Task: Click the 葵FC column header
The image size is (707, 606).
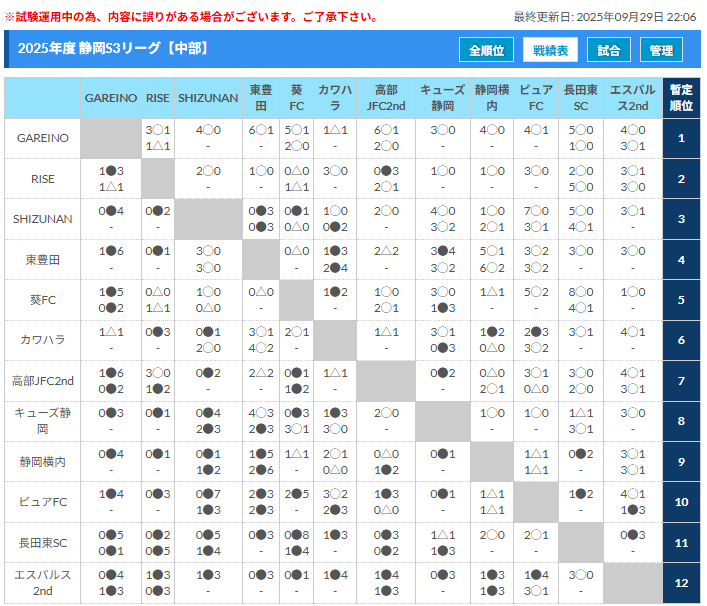Action: pos(296,98)
